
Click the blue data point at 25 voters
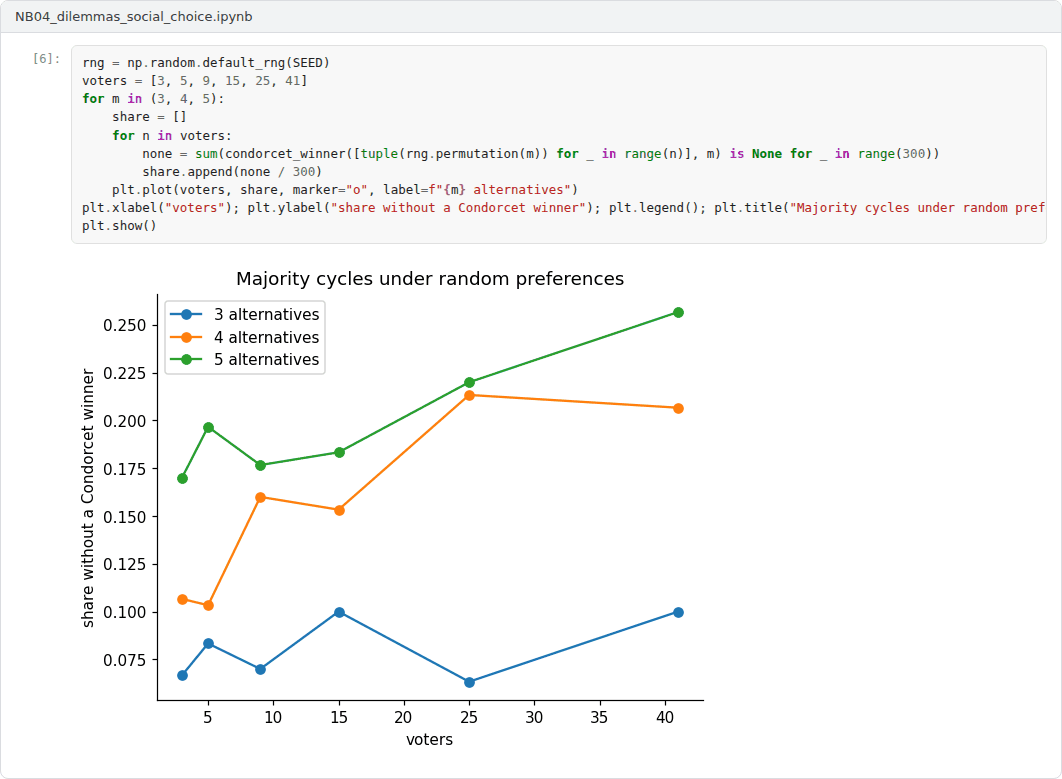pos(469,682)
